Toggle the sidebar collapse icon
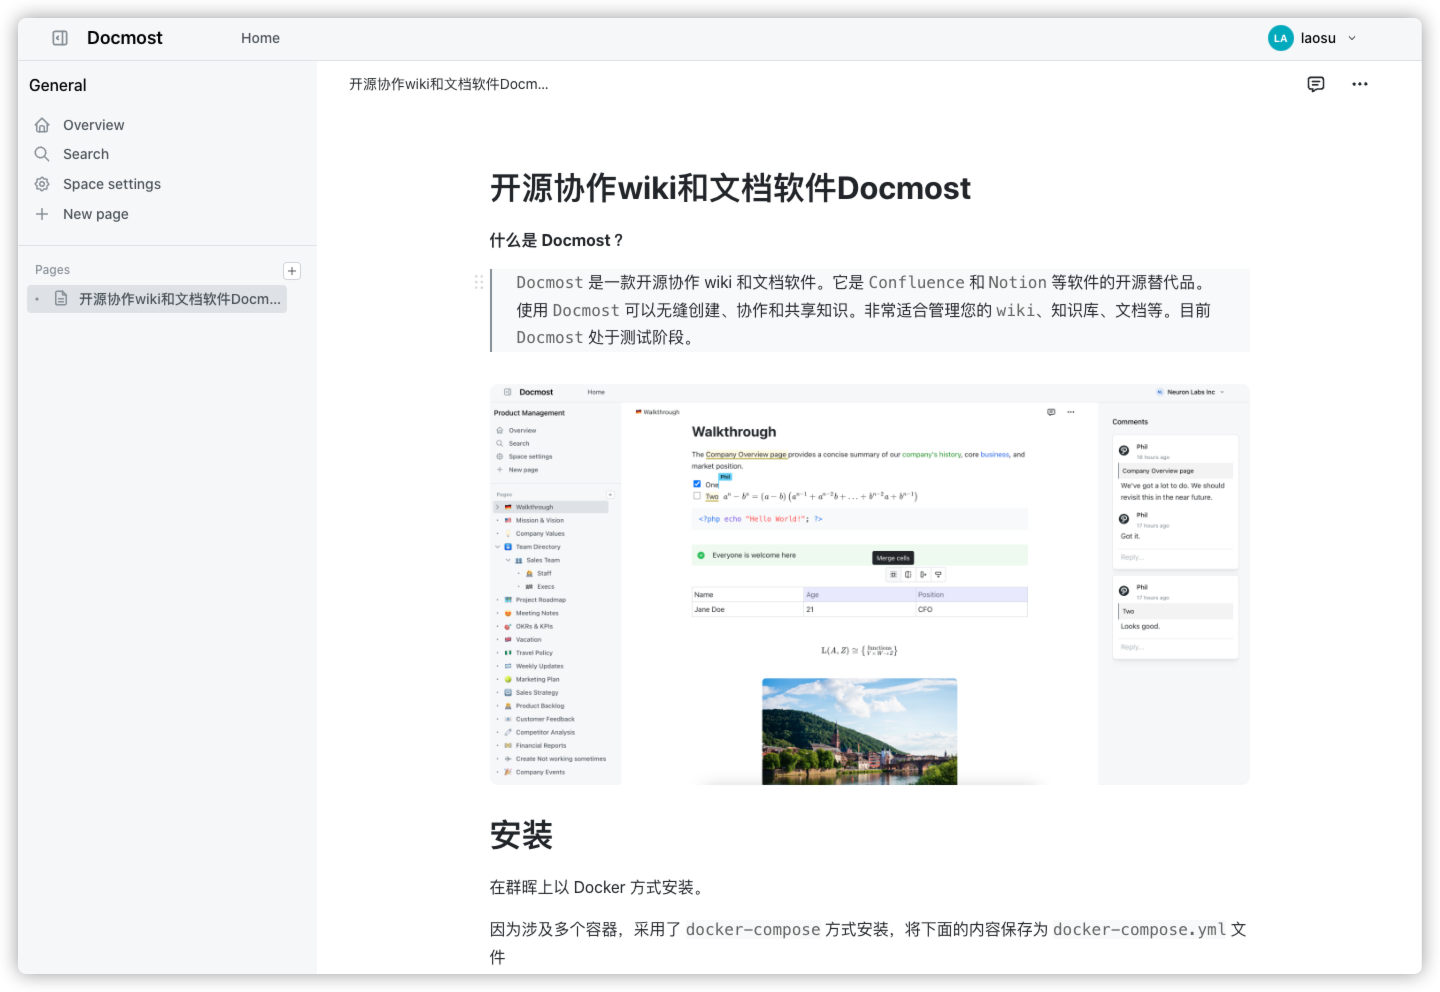Image resolution: width=1440 pixels, height=992 pixels. click(x=60, y=38)
